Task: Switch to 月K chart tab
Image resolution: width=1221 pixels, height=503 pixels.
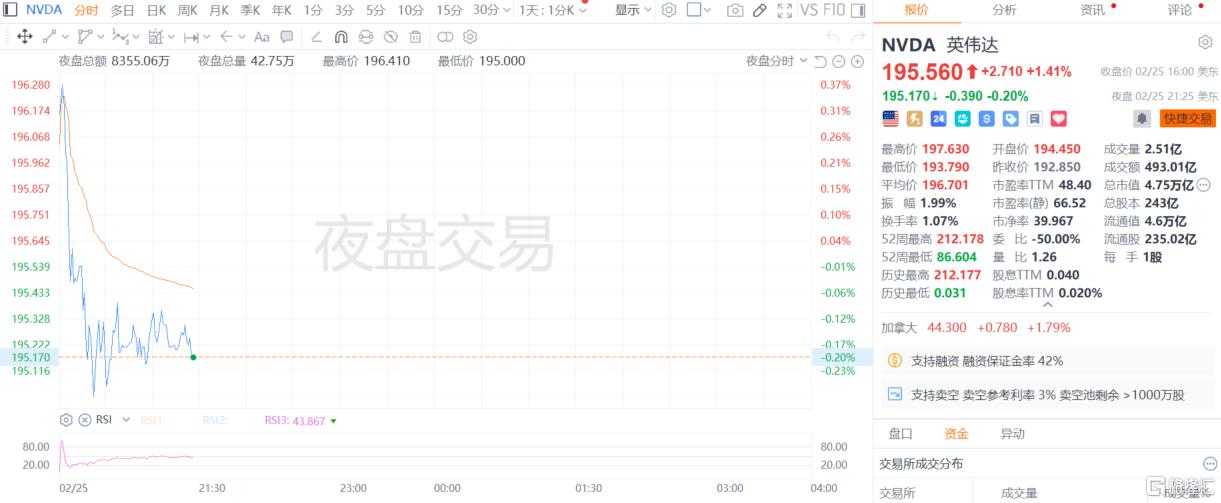Action: click(218, 10)
